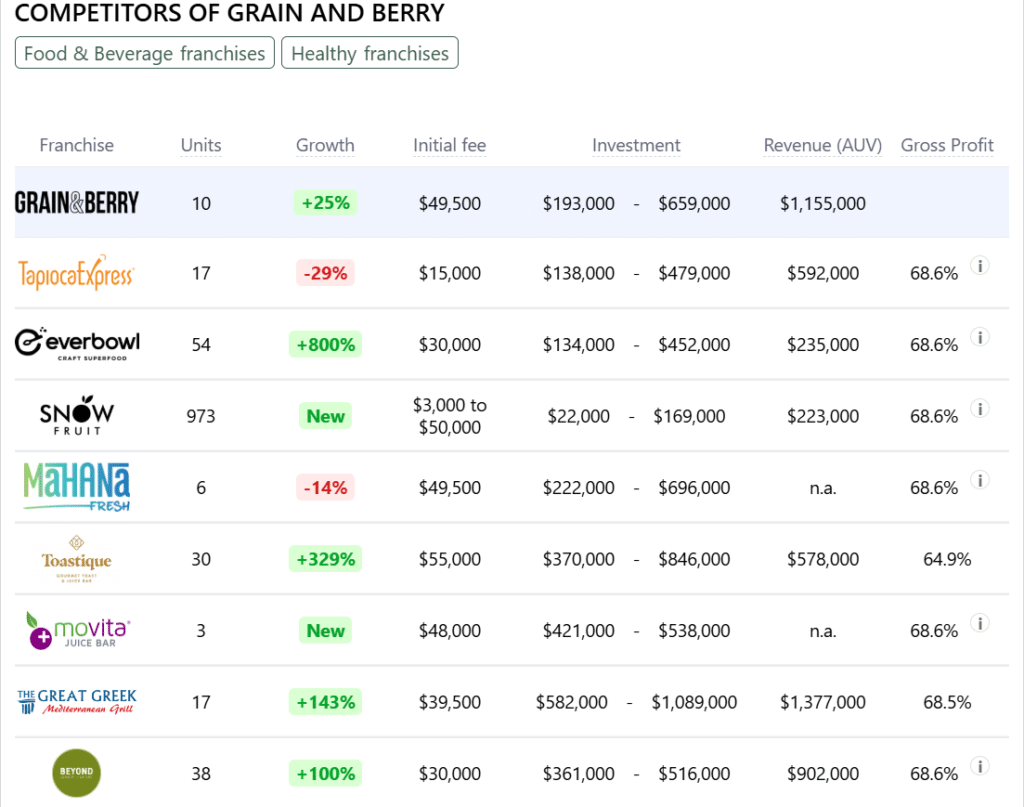
Task: Click the Units column header
Action: pos(201,145)
